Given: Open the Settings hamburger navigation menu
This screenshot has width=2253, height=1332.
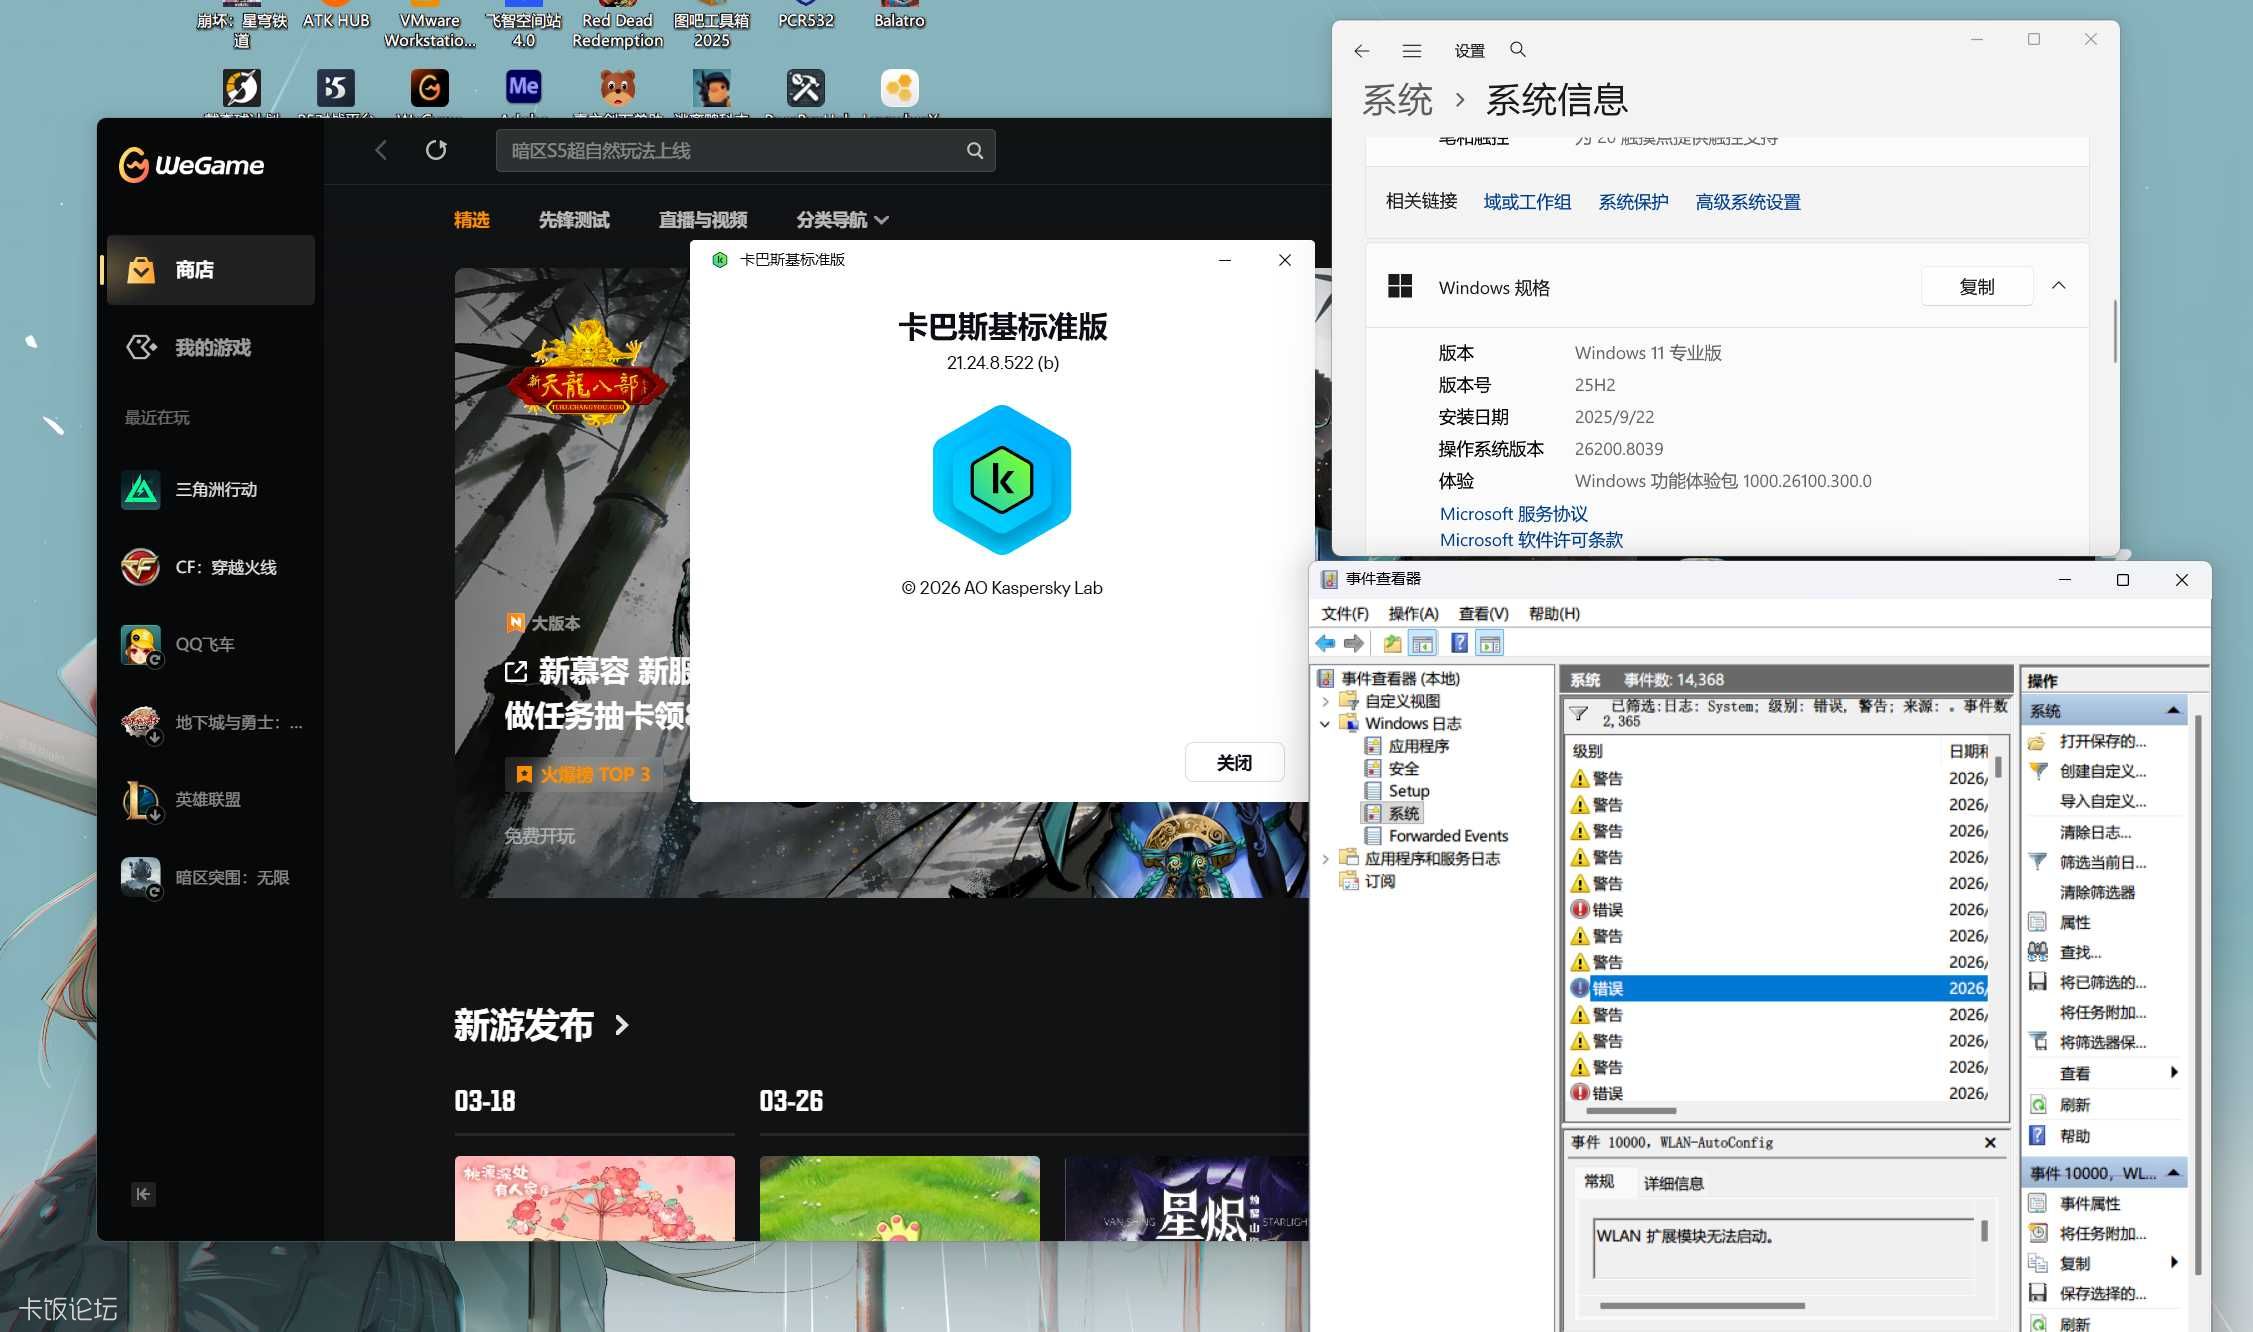Looking at the screenshot, I should (x=1411, y=51).
